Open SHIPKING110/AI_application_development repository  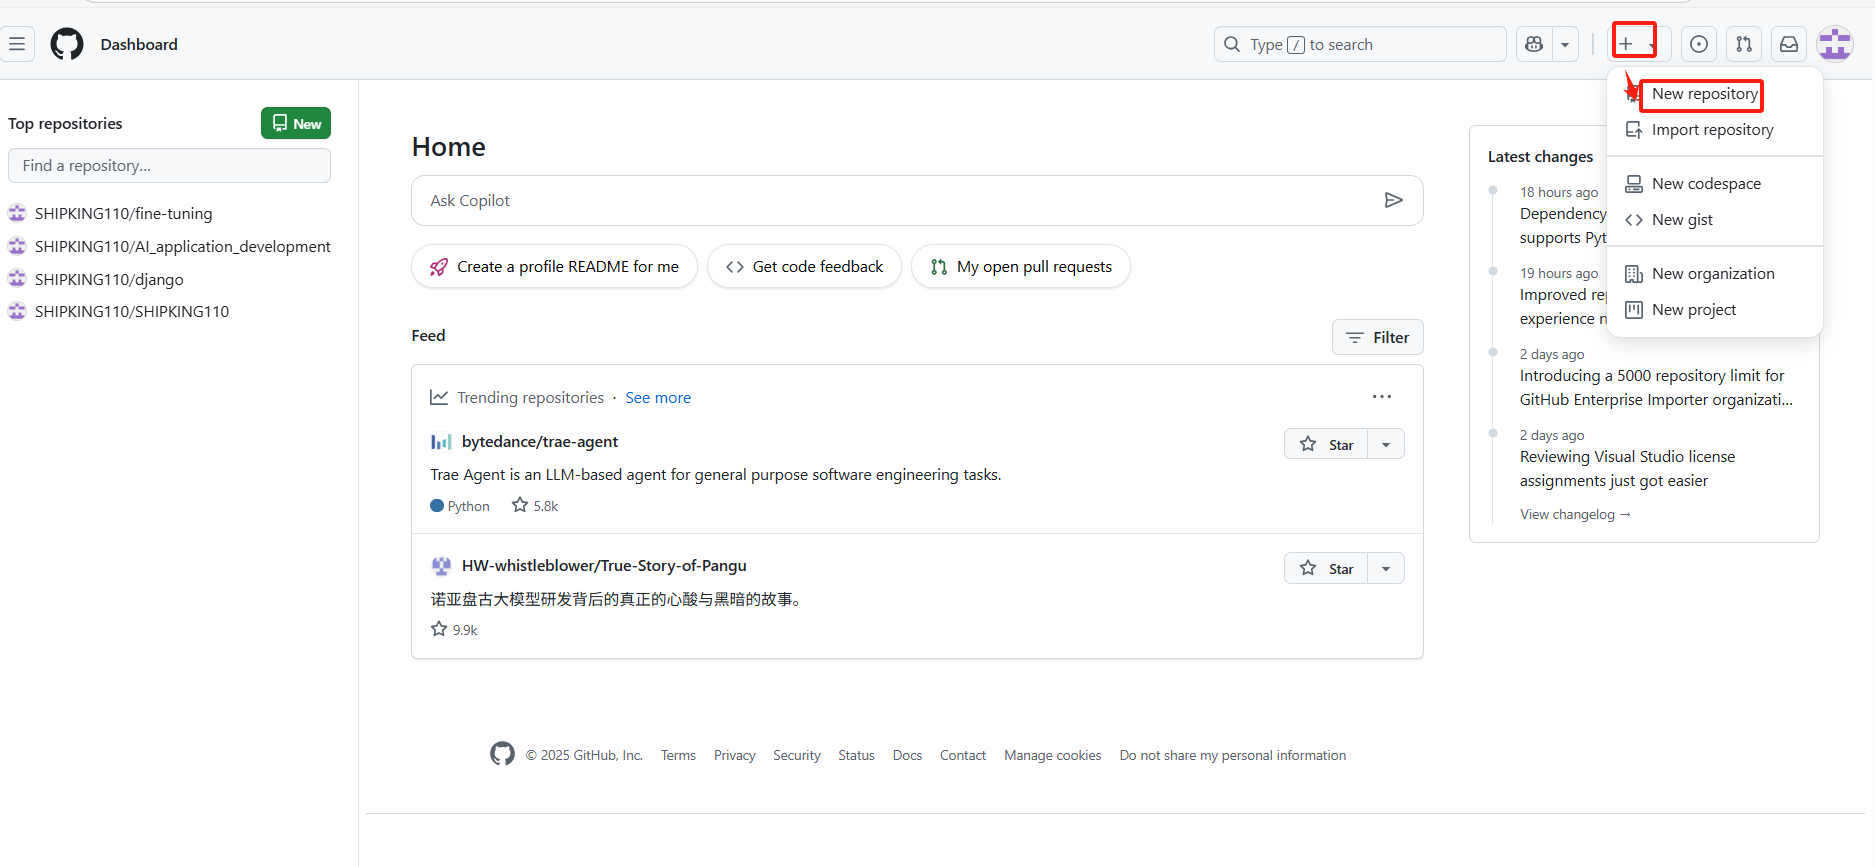(182, 246)
